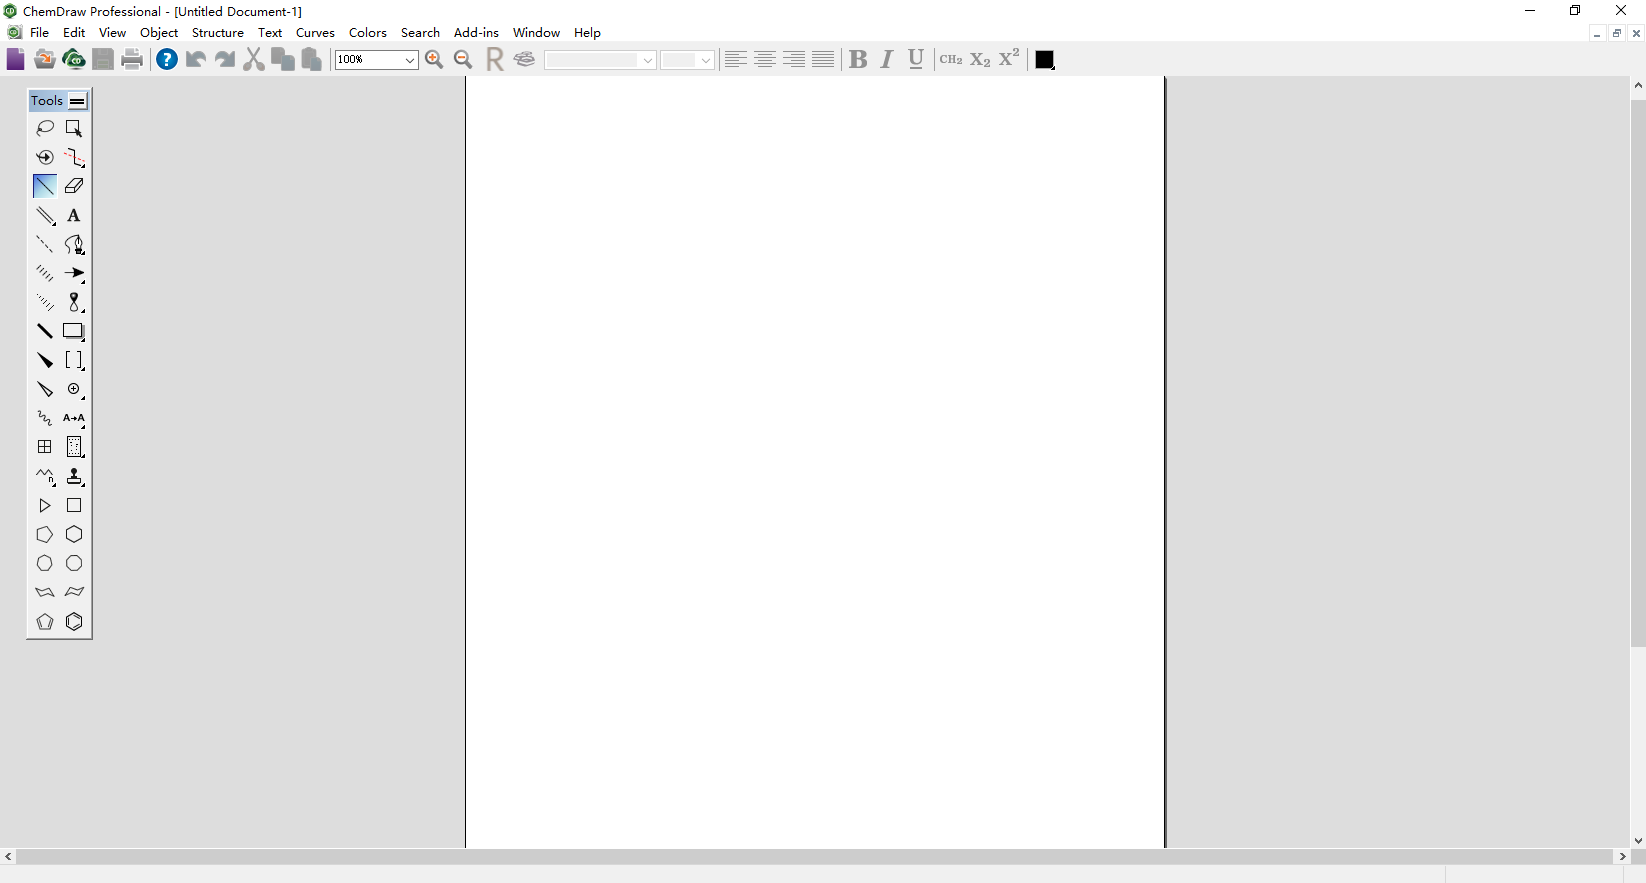1646x883 pixels.
Task: Toggle Underline text formatting
Action: pyautogui.click(x=915, y=60)
